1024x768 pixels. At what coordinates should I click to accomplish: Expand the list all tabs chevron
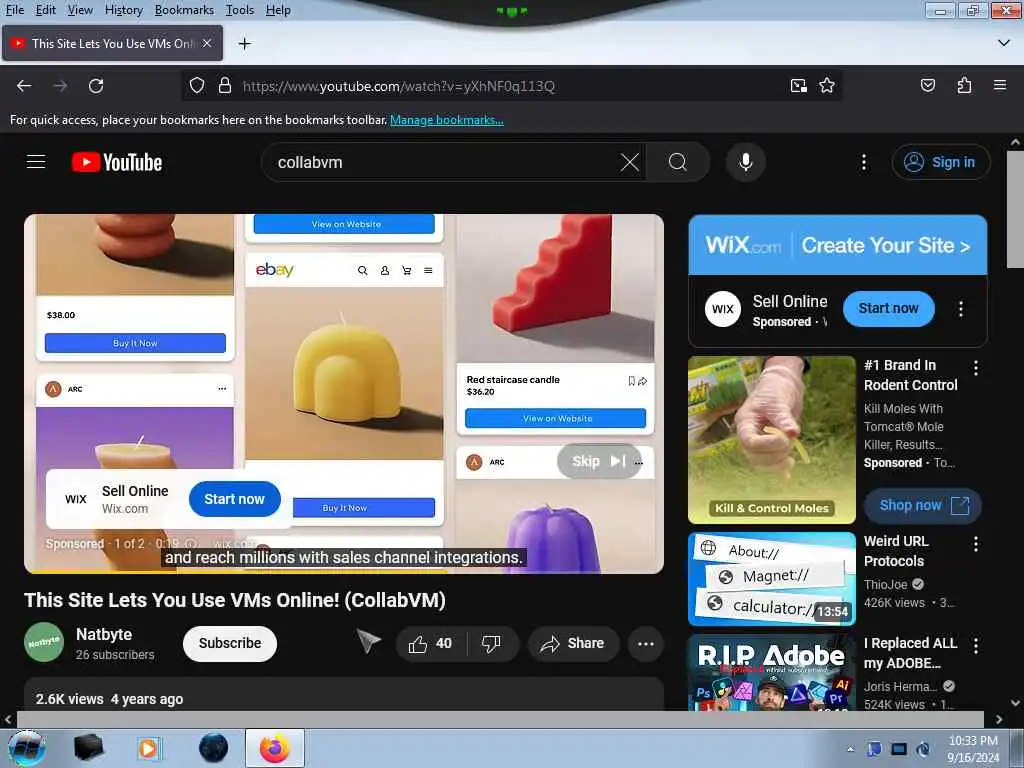pos(1004,43)
